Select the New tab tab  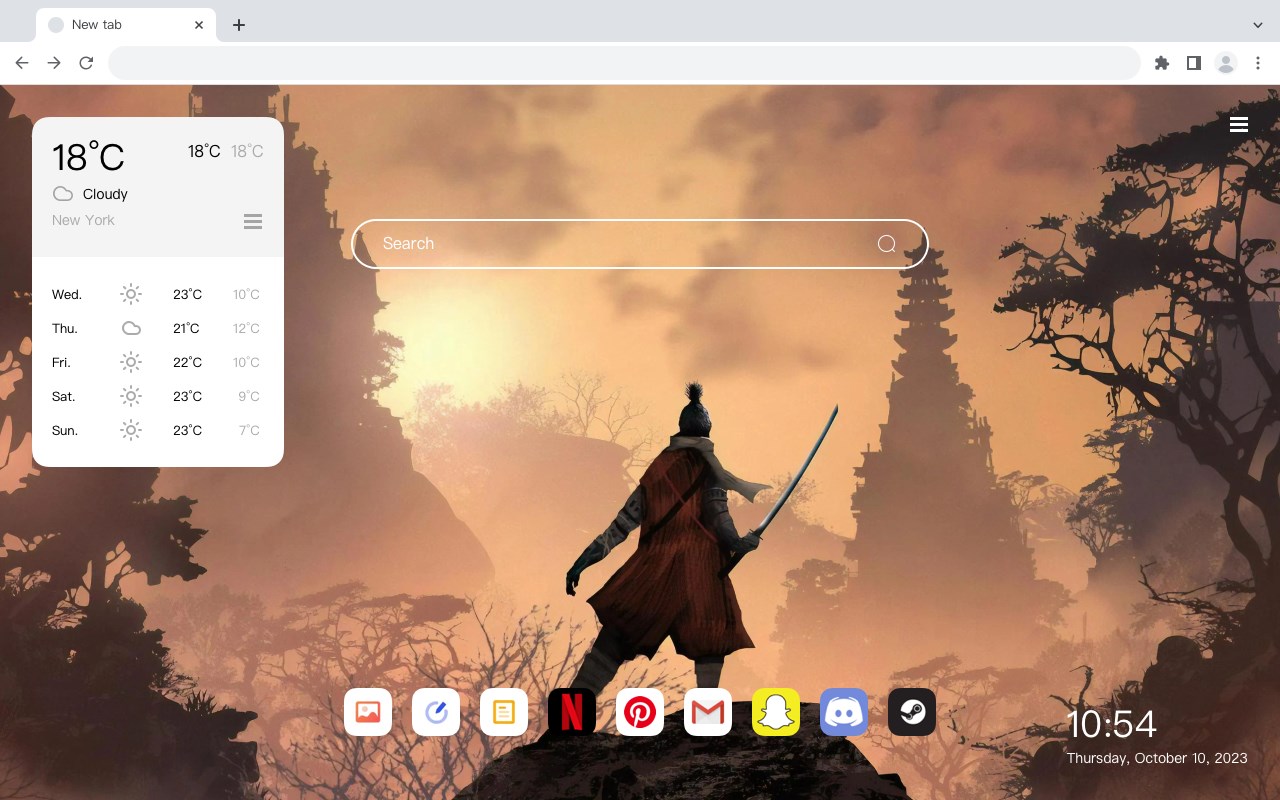pyautogui.click(x=126, y=25)
